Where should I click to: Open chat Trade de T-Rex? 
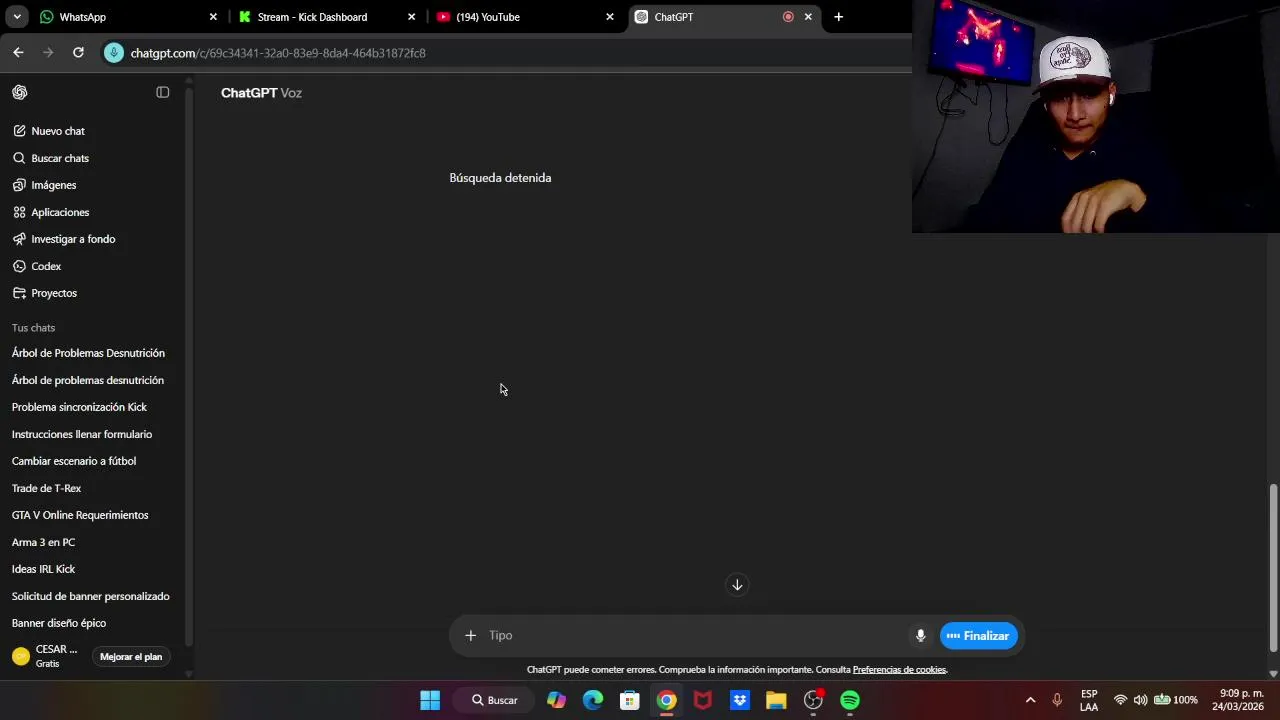coord(46,488)
